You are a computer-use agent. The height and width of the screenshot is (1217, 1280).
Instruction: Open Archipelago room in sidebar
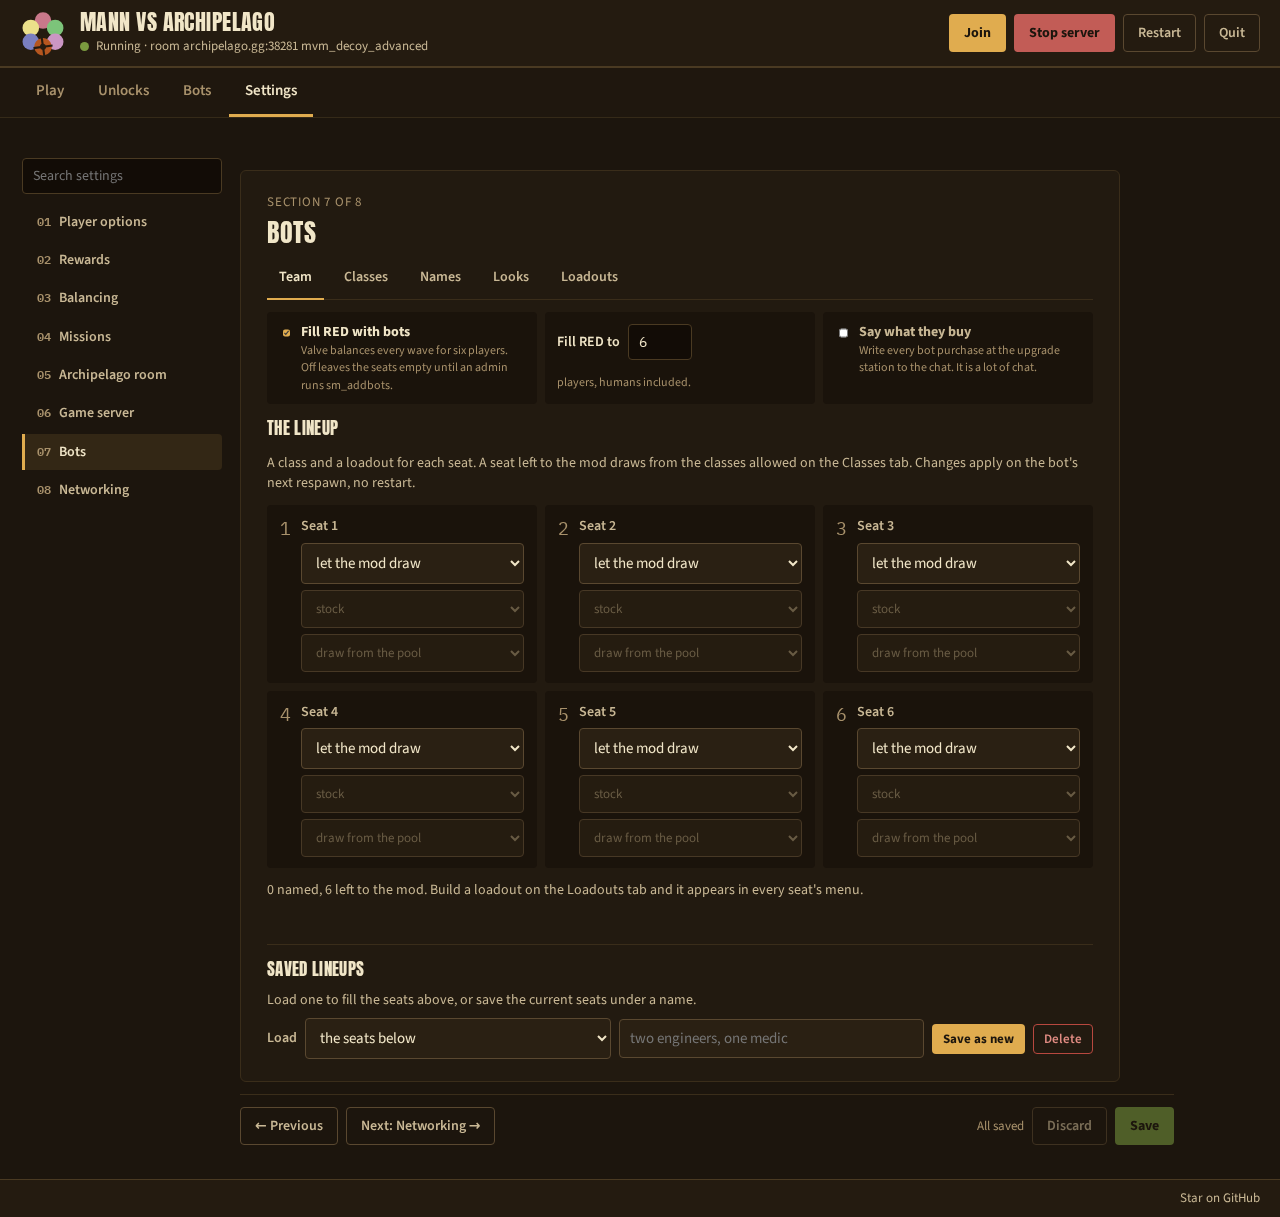coord(122,375)
